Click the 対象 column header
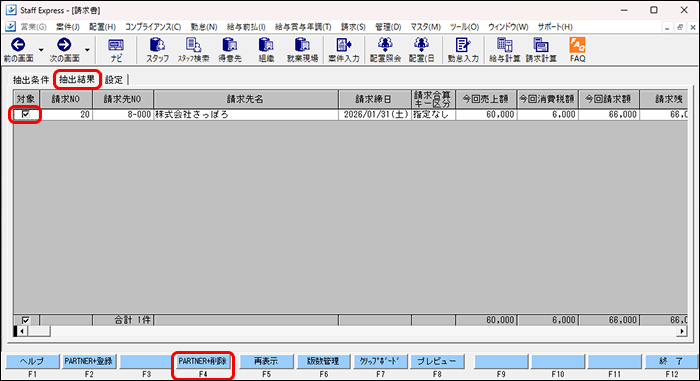 26,99
